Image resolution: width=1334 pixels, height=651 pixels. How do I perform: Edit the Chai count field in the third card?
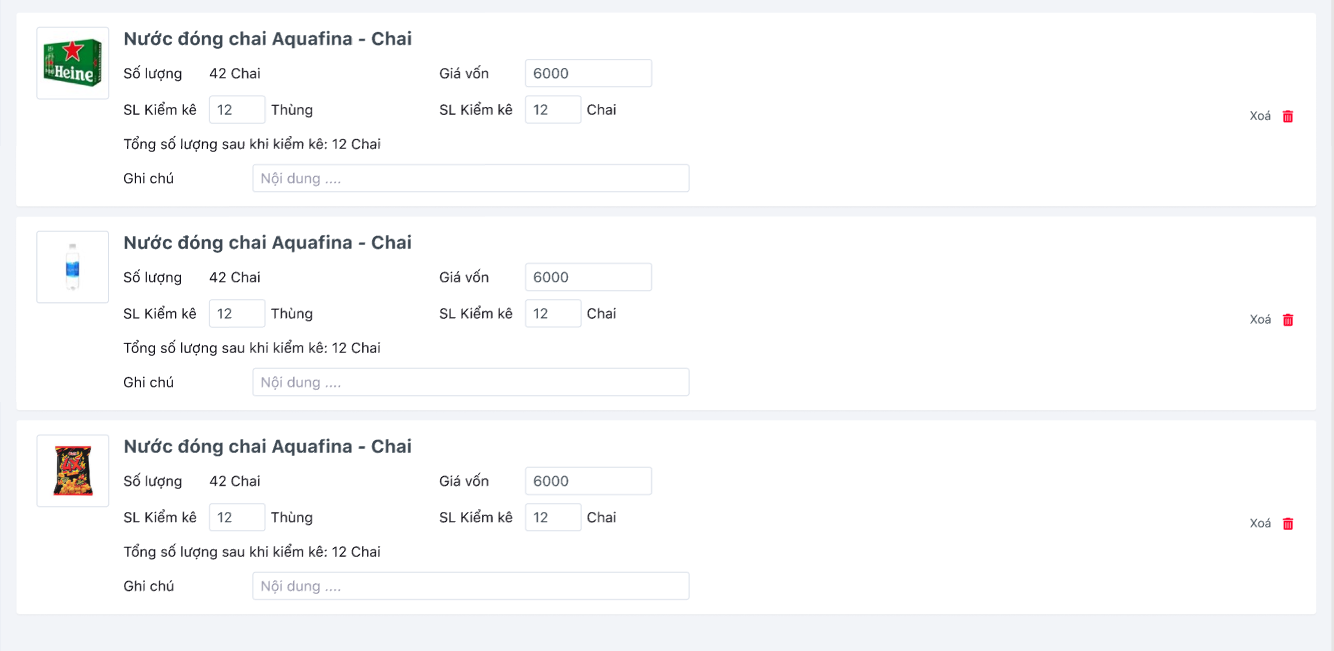[553, 518]
